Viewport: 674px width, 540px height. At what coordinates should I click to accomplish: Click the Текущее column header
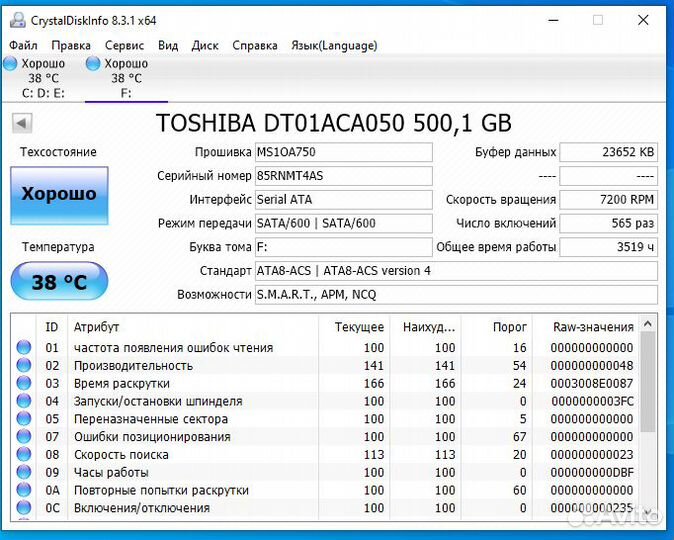354,327
